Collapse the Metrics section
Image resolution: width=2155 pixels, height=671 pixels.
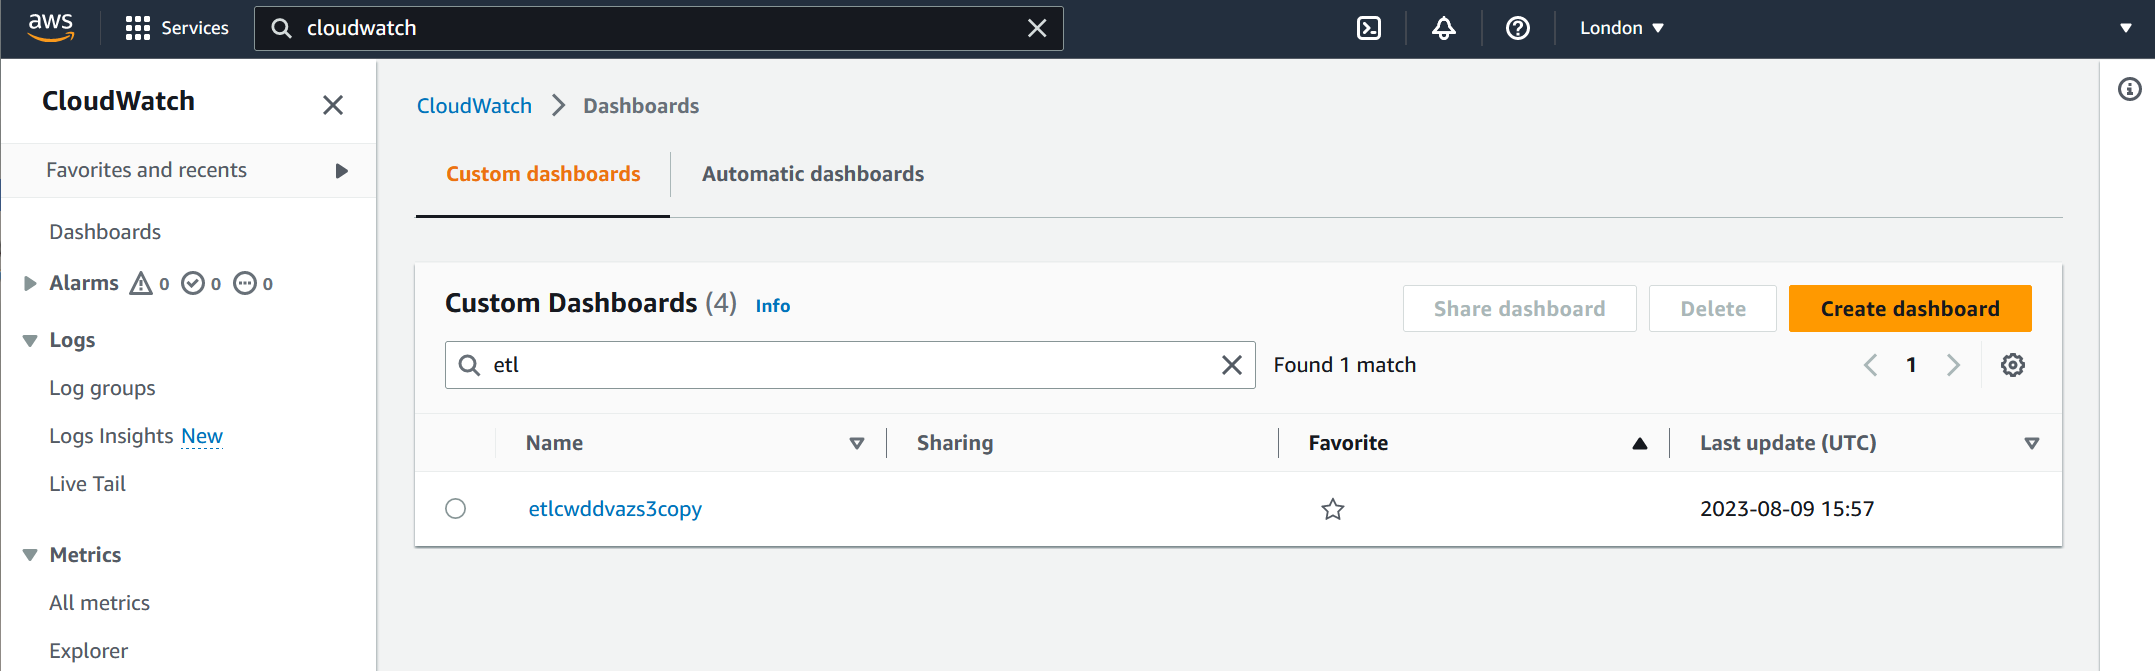[30, 555]
